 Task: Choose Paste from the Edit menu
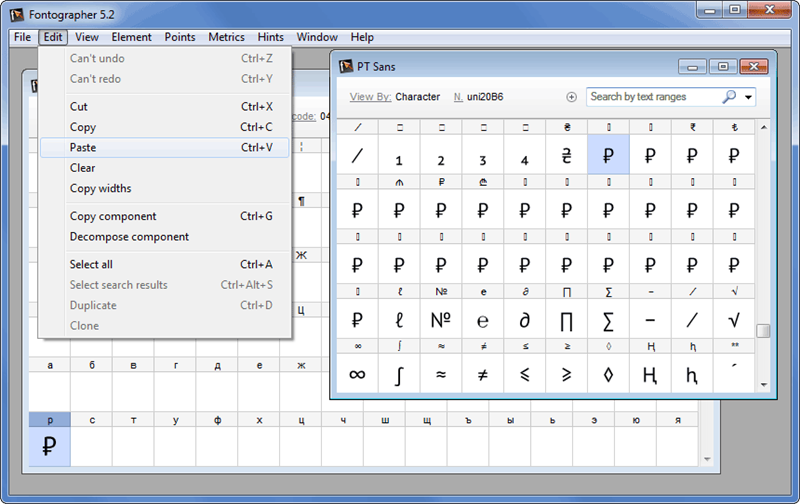point(83,147)
